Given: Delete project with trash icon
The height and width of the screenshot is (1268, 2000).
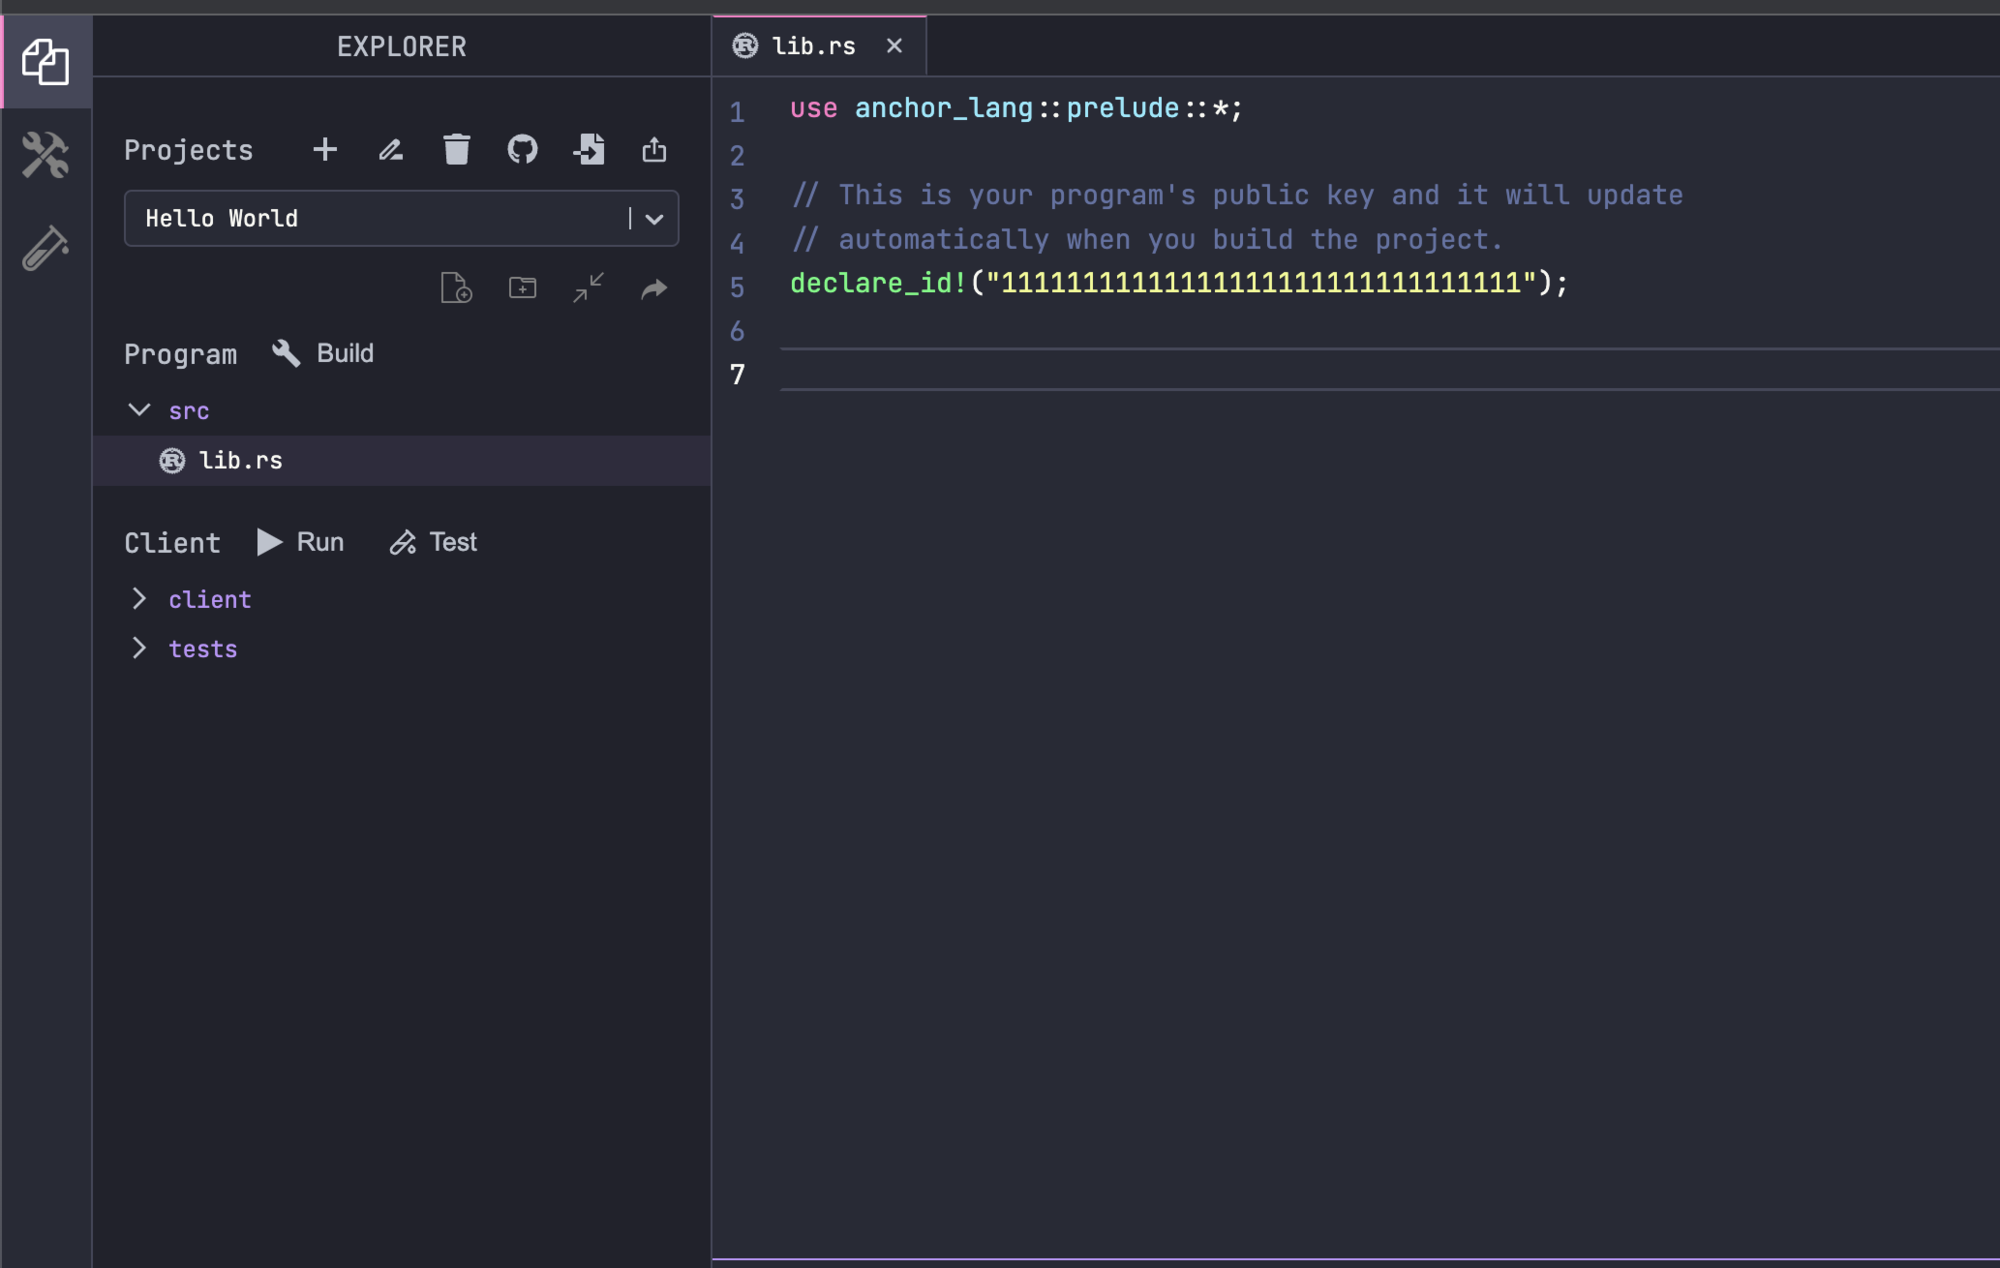Looking at the screenshot, I should click(457, 150).
